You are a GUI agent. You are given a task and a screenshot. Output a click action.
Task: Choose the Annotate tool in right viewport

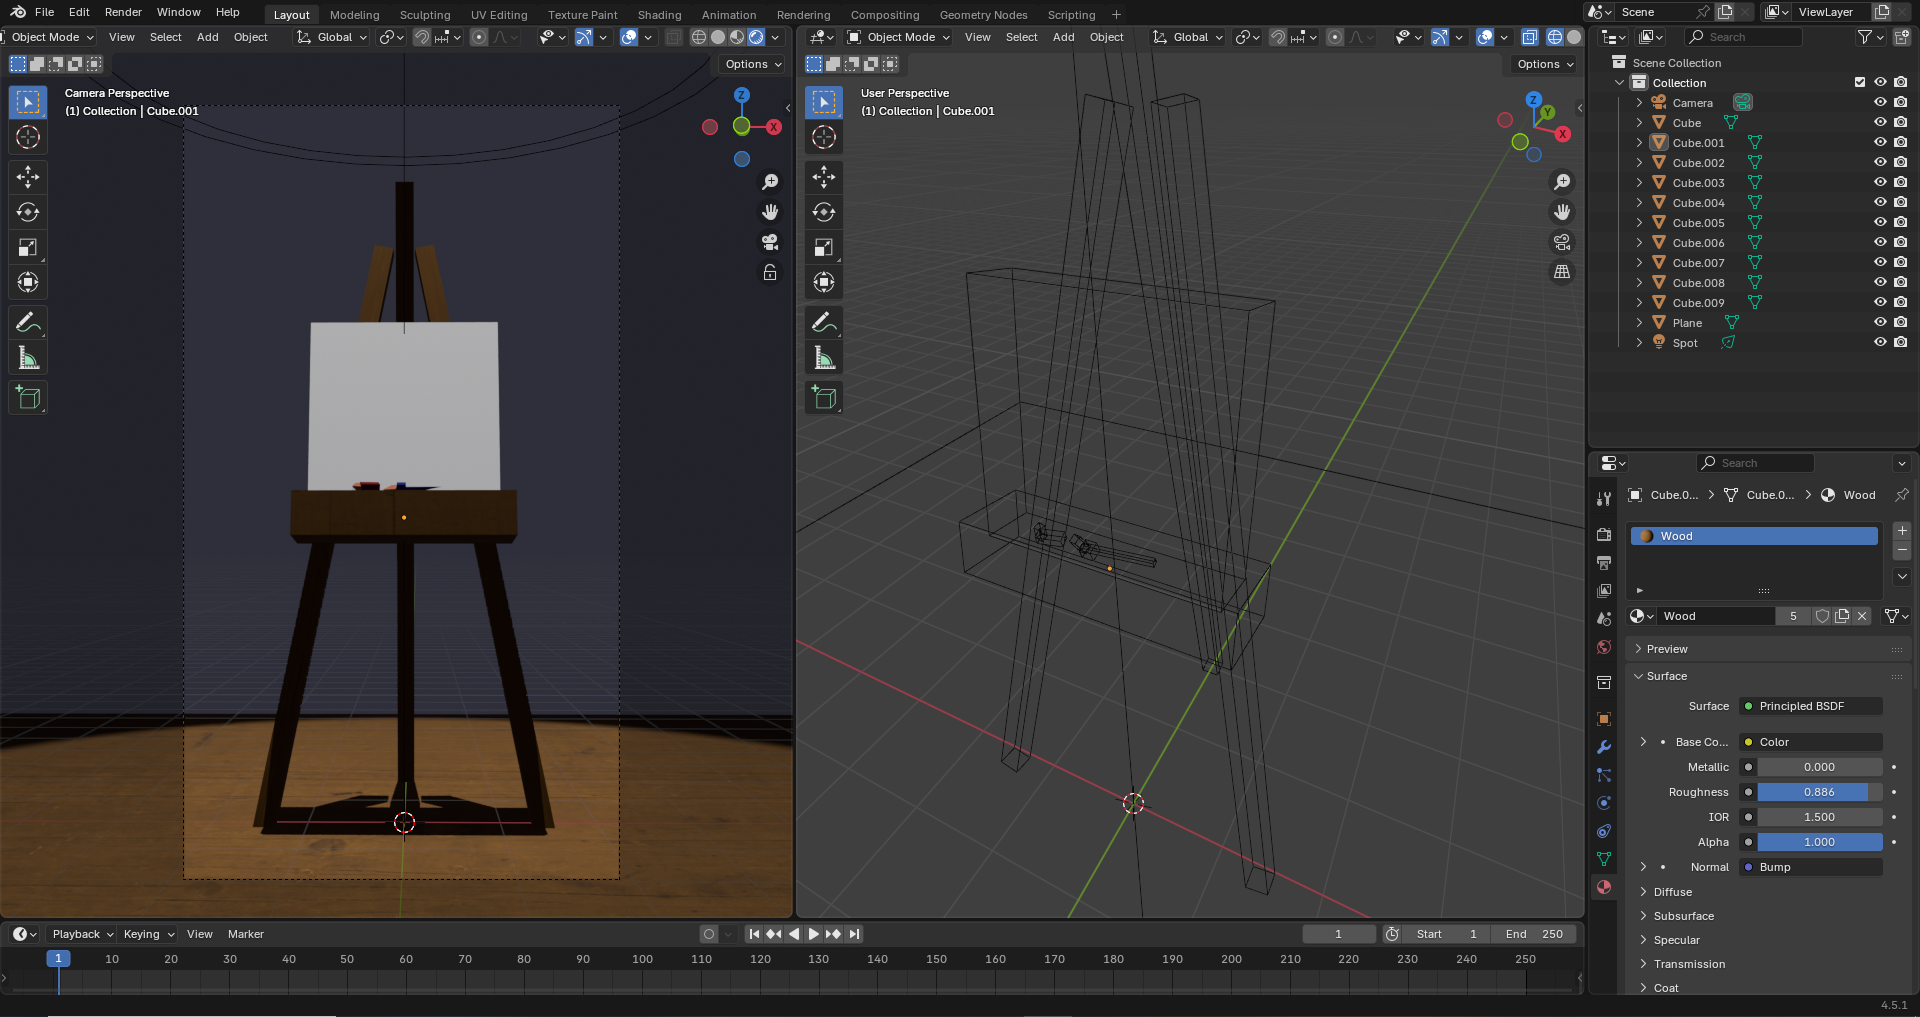click(x=824, y=322)
